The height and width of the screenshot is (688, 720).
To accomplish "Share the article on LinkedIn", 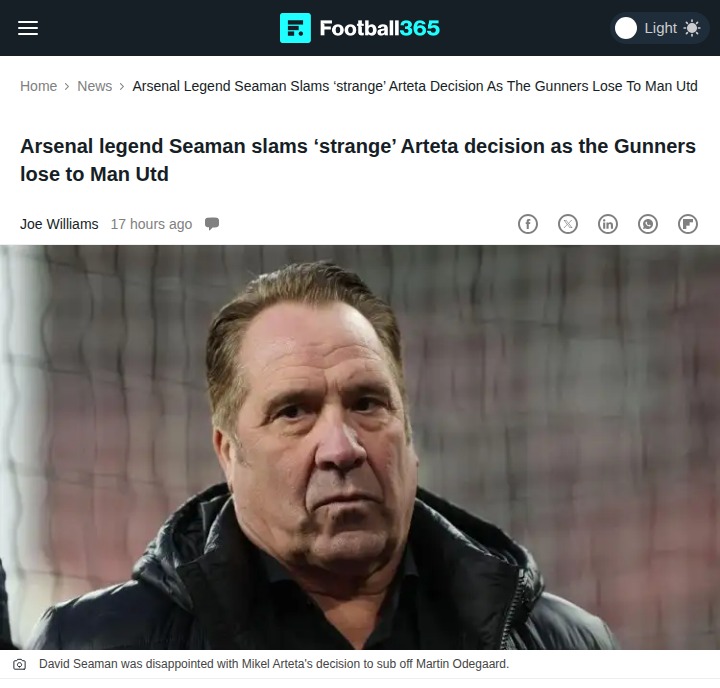I will click(x=608, y=224).
